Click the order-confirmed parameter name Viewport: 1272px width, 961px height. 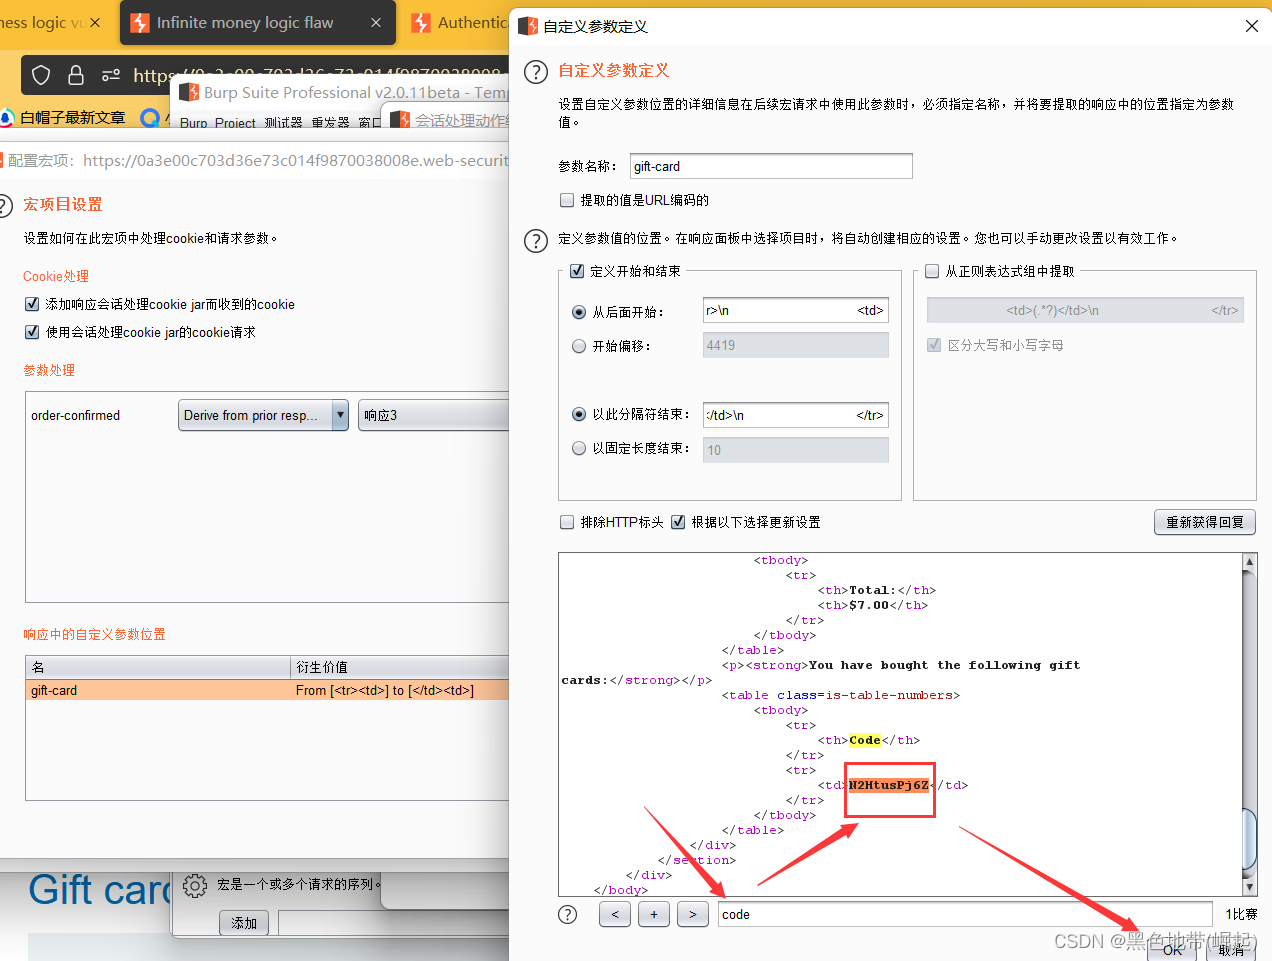[75, 415]
